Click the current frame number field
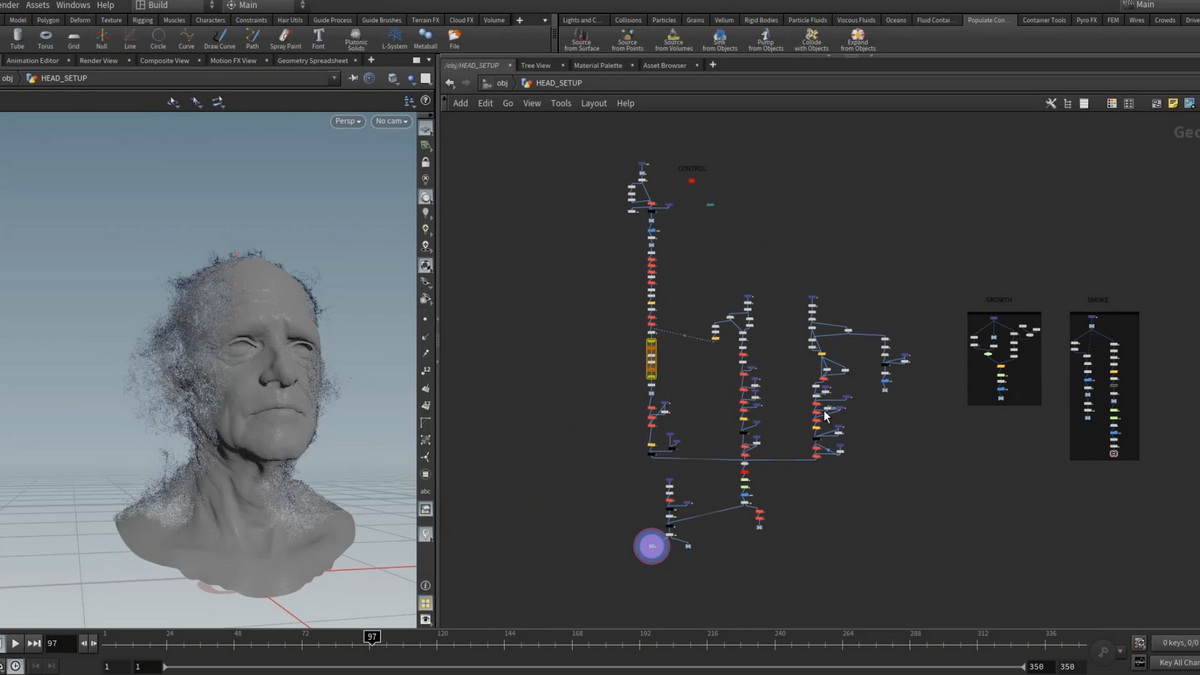This screenshot has width=1200, height=675. (x=61, y=643)
